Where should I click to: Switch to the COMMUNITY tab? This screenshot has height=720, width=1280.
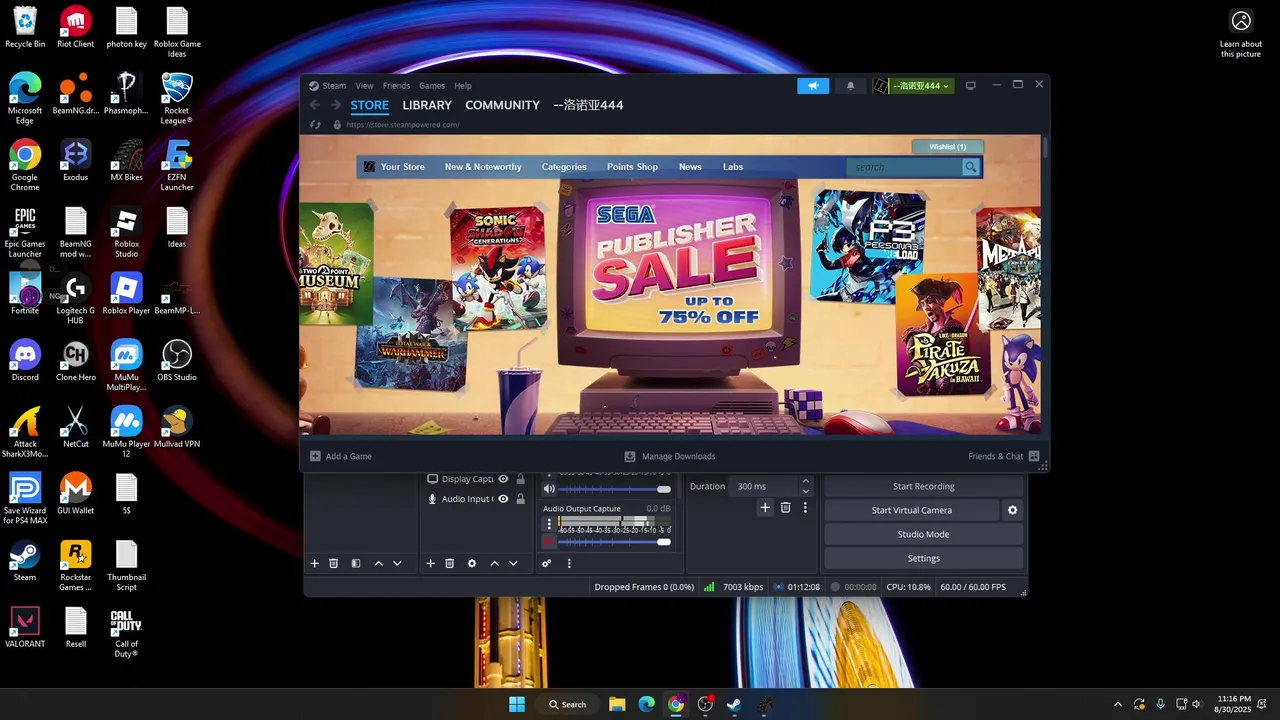[x=502, y=105]
